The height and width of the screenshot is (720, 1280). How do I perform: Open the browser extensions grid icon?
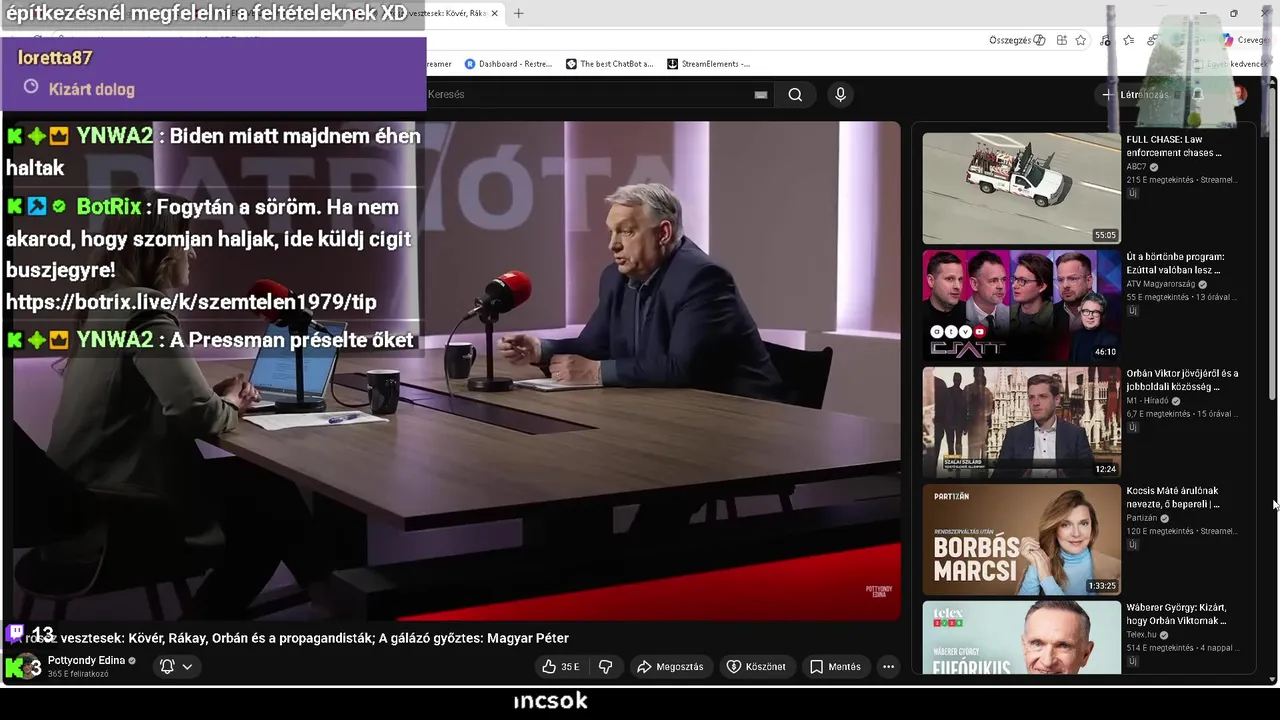coord(1062,40)
